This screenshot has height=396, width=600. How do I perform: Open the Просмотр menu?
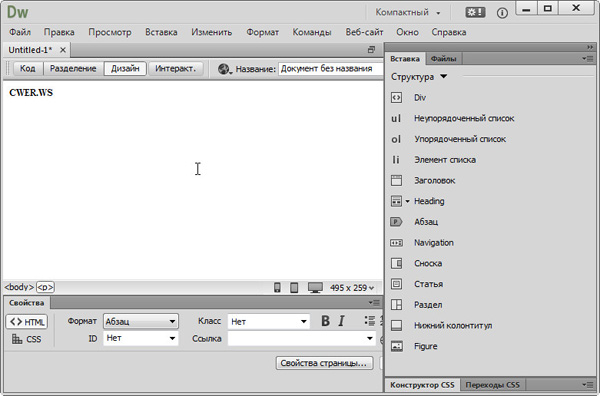click(x=110, y=32)
